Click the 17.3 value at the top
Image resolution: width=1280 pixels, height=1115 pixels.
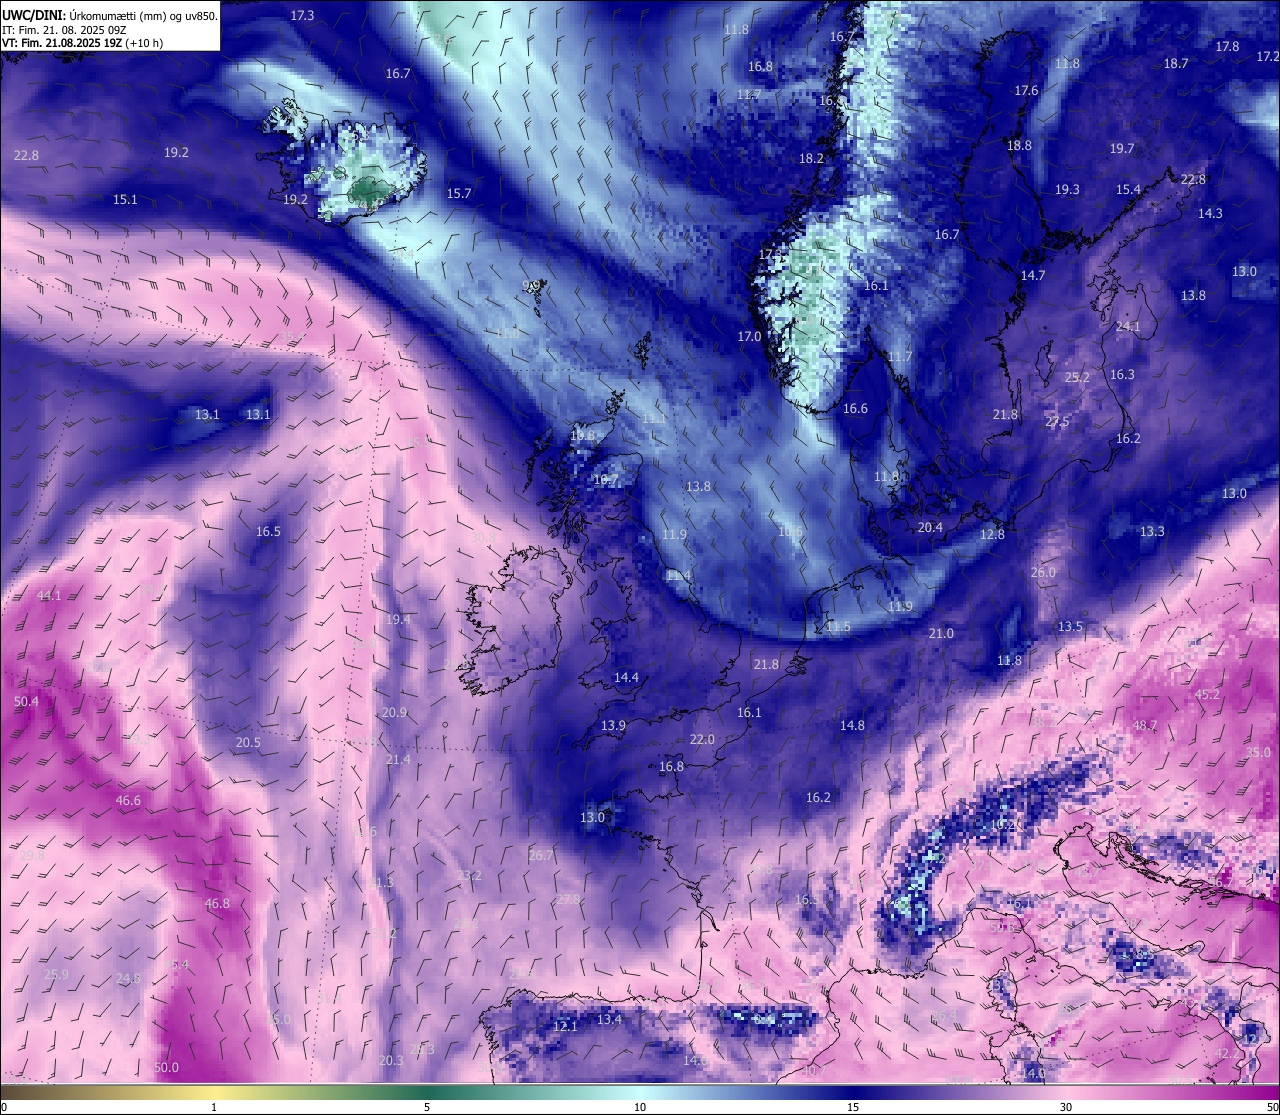coord(302,16)
